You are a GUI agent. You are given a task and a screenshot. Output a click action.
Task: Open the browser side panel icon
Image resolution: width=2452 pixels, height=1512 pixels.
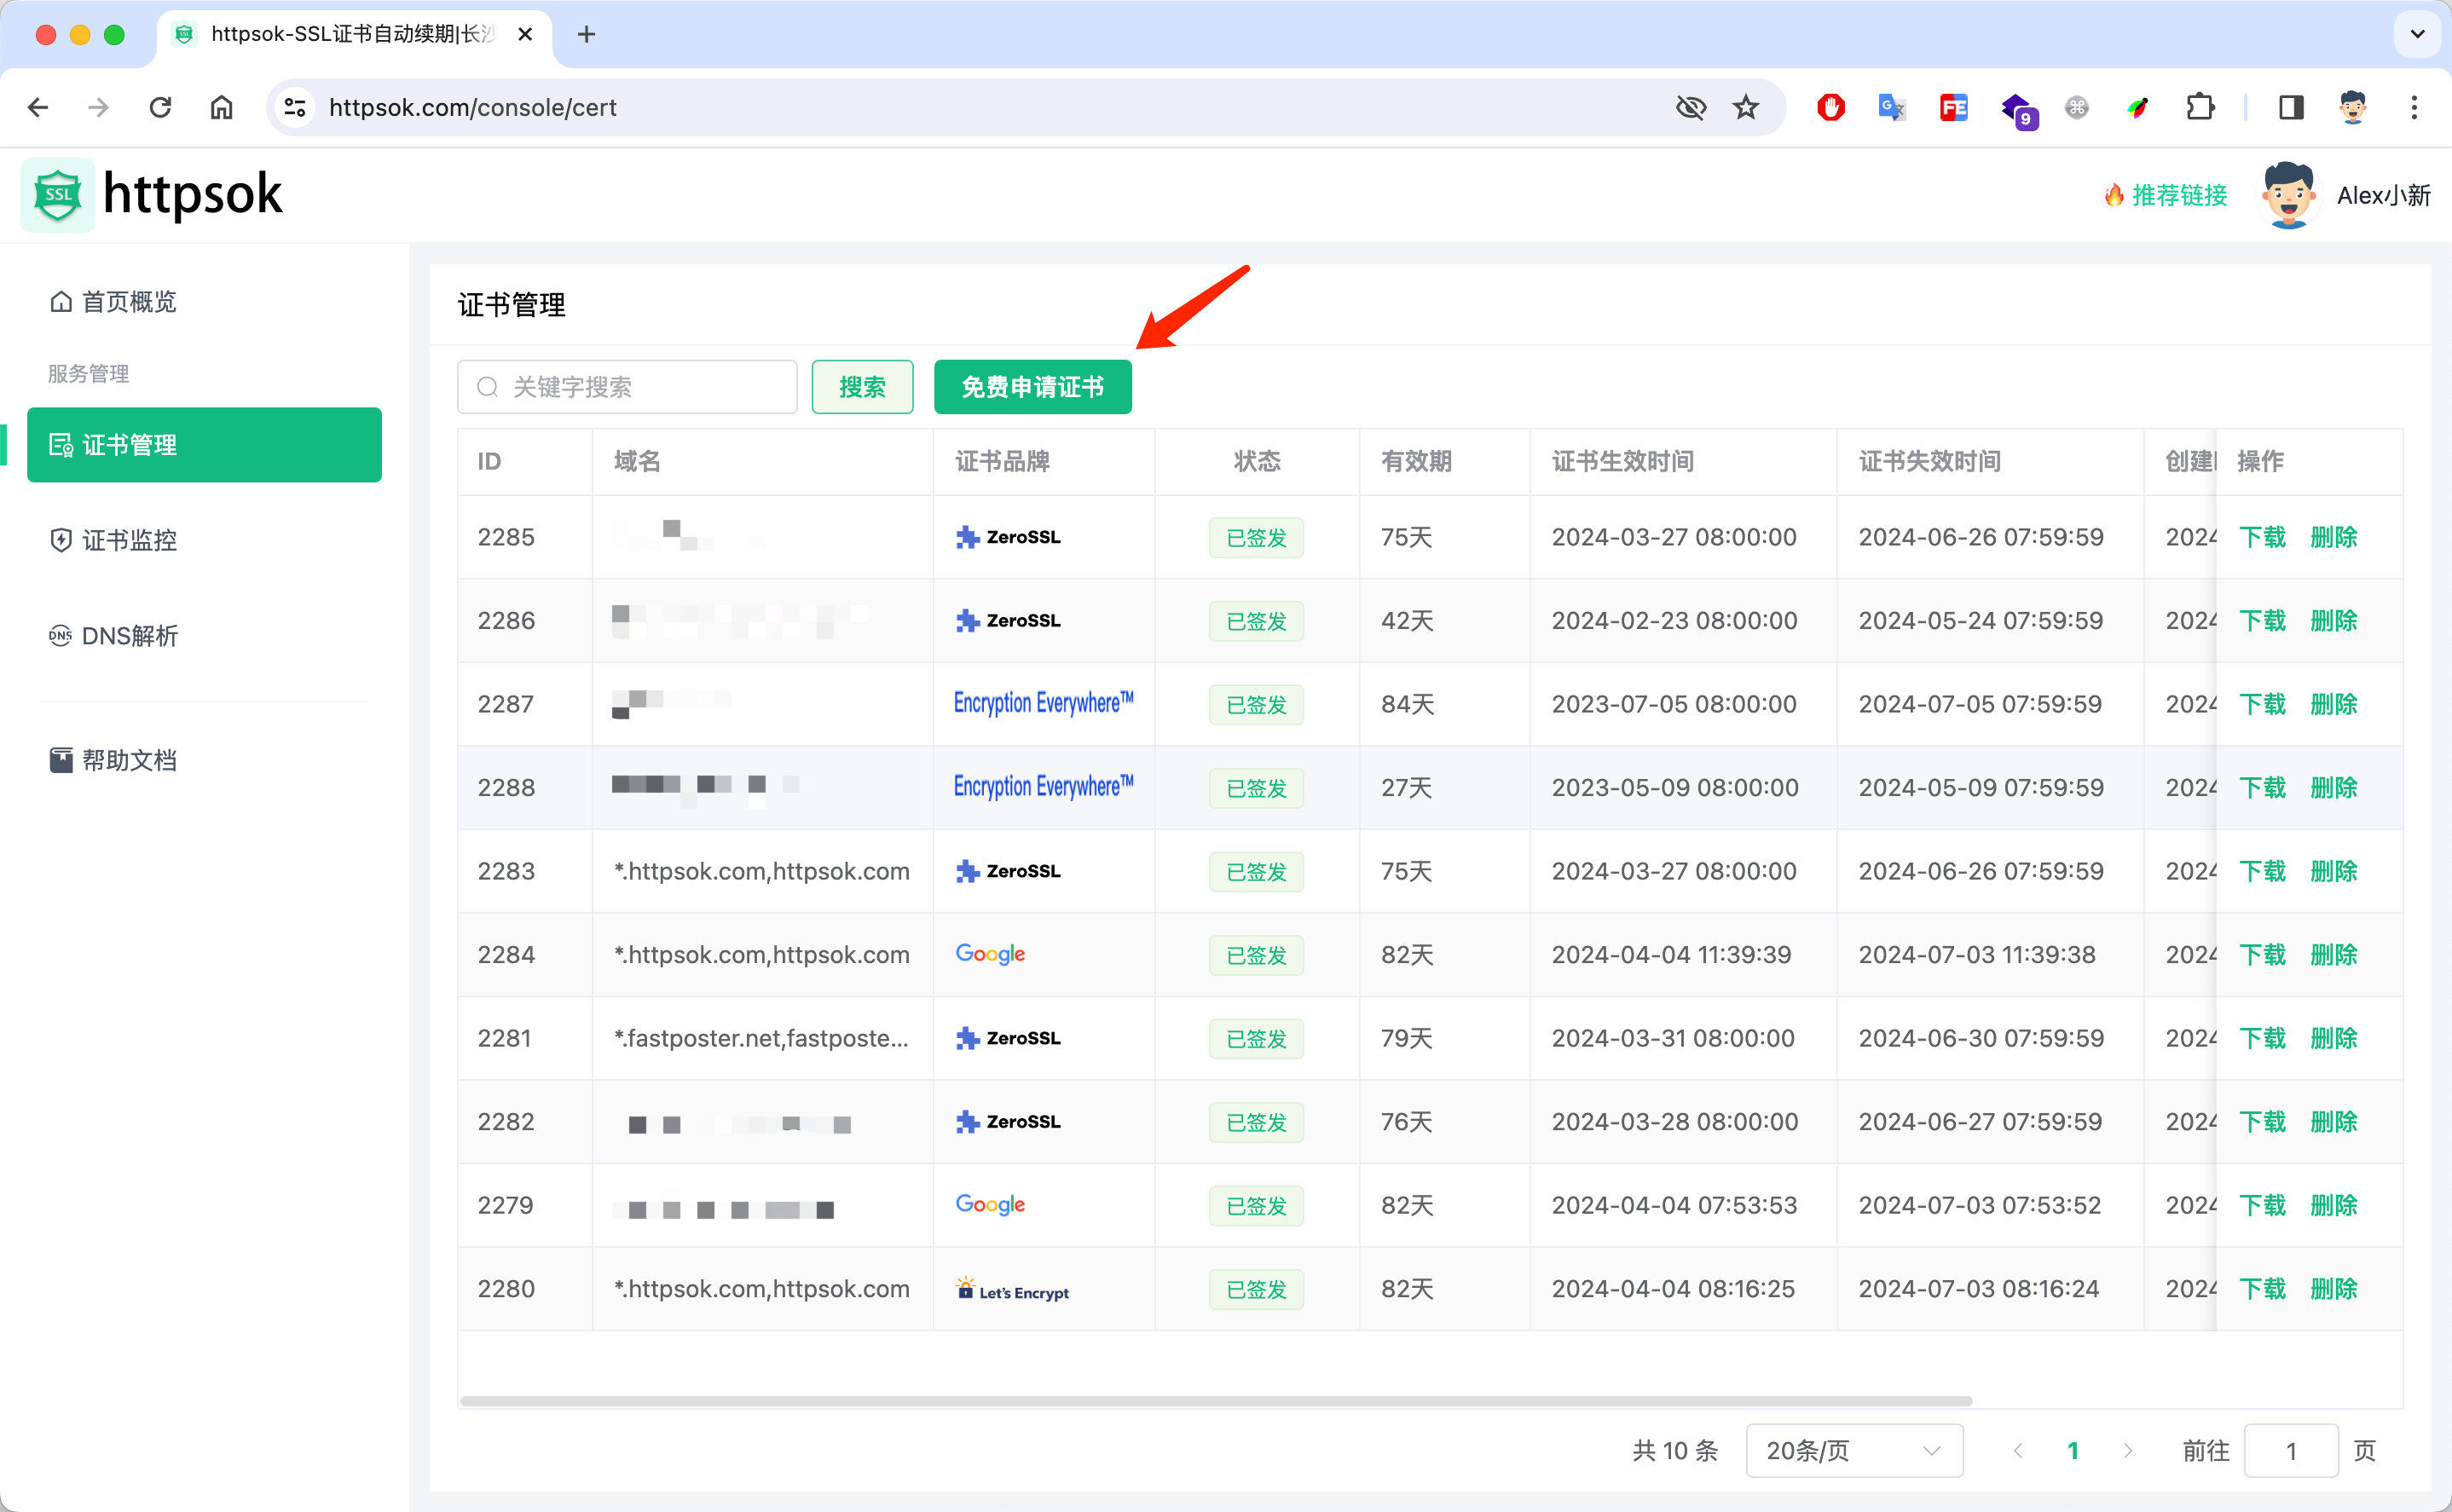[x=2291, y=108]
